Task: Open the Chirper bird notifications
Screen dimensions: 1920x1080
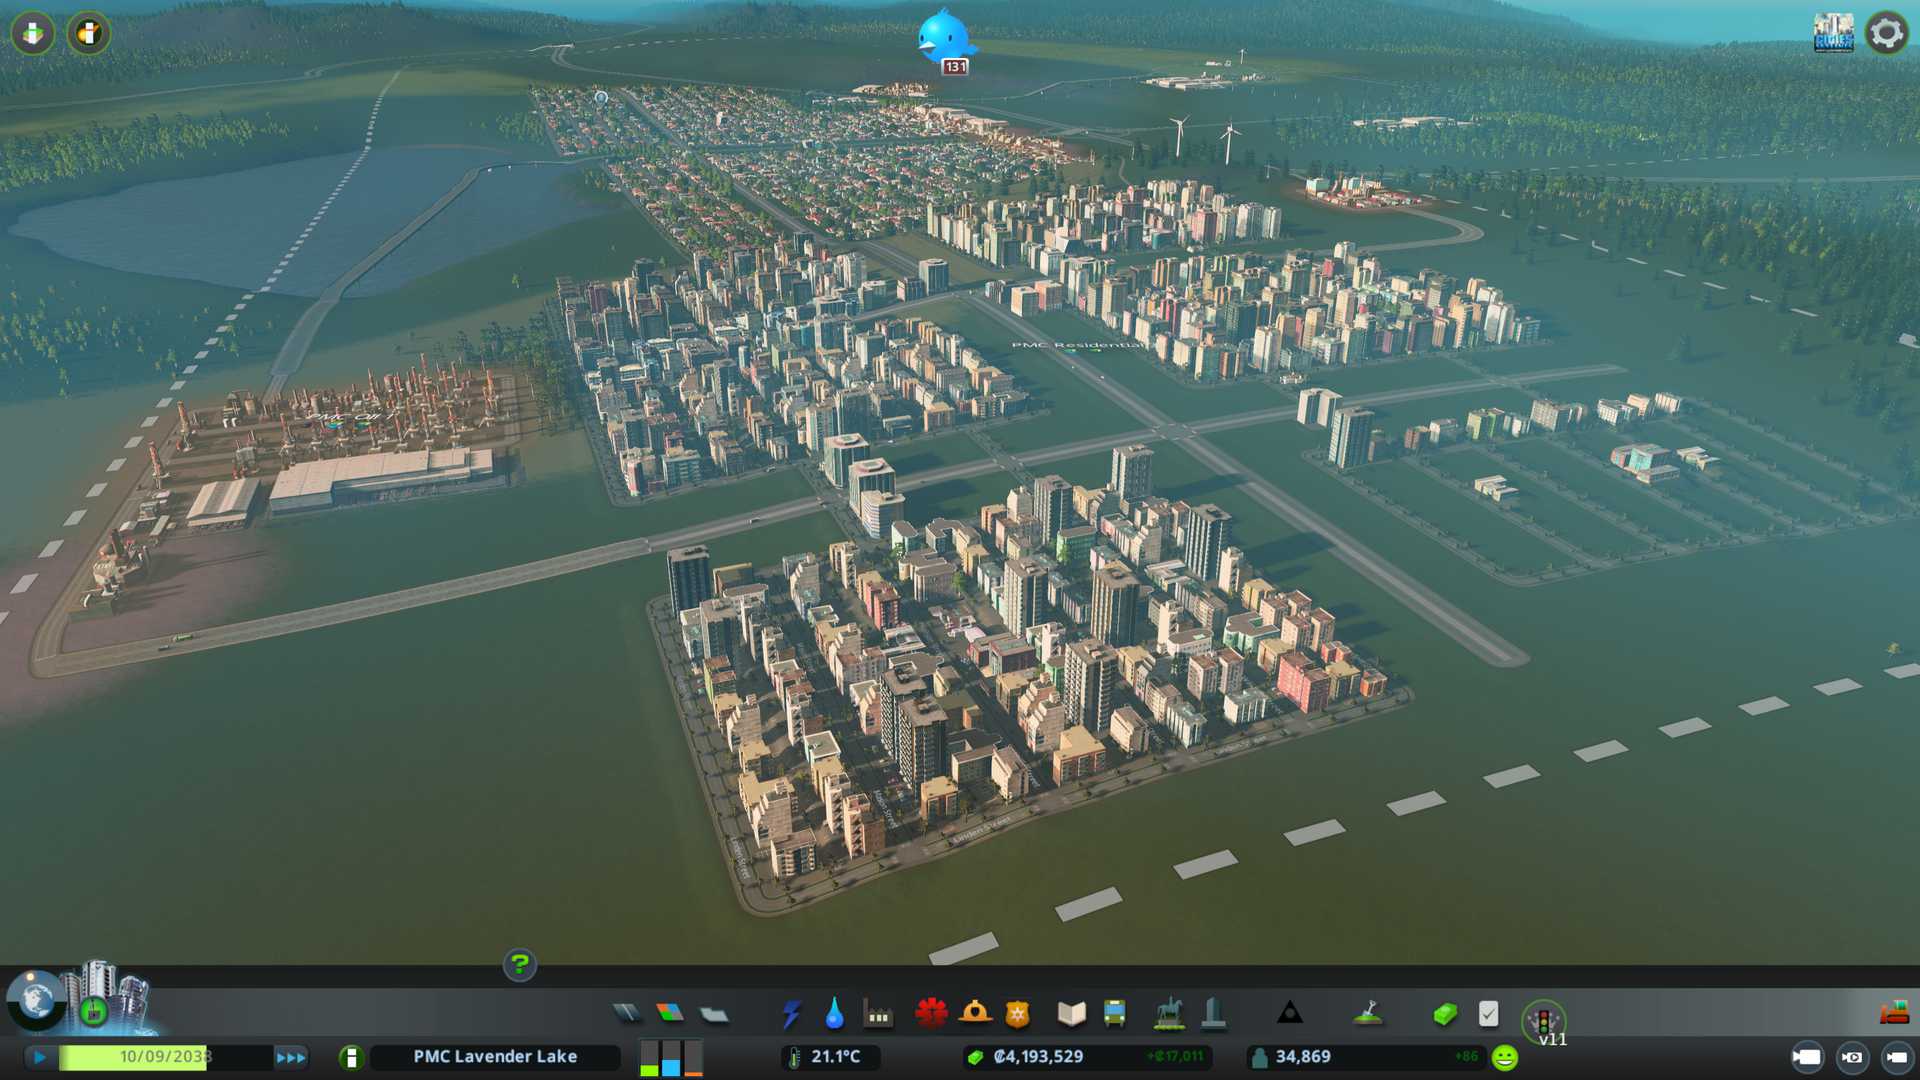Action: (x=943, y=38)
